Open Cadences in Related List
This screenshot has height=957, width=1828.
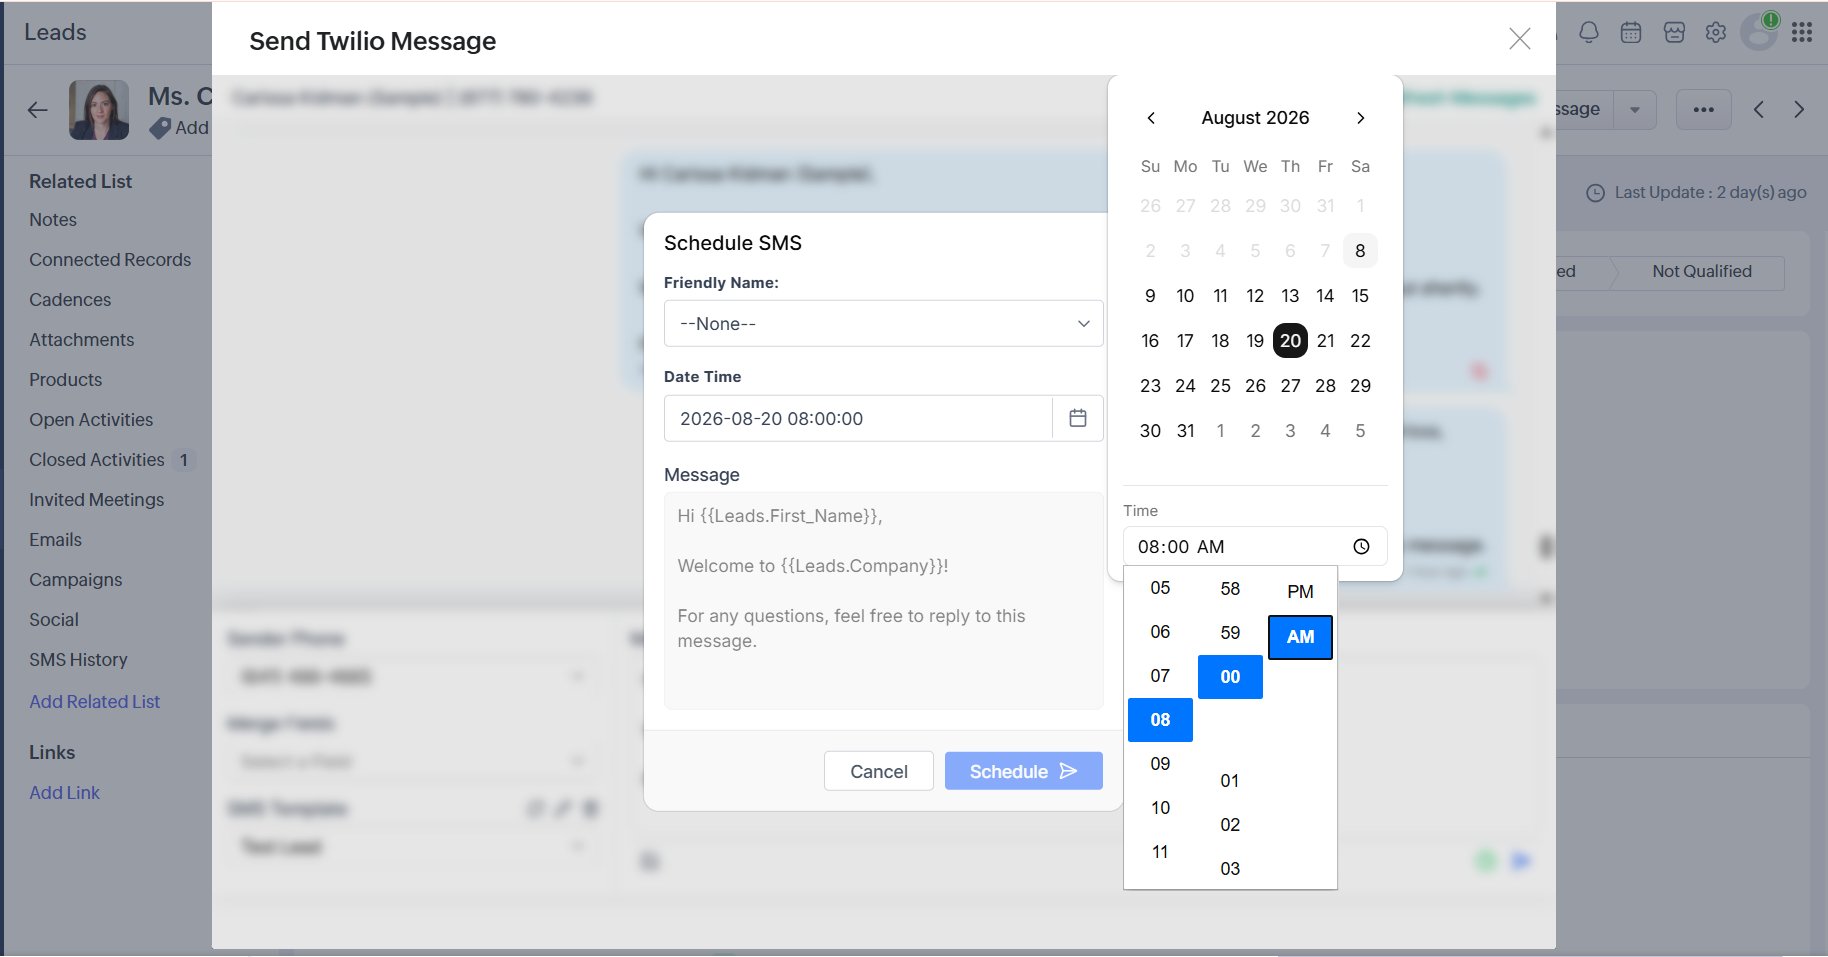pyautogui.click(x=70, y=300)
